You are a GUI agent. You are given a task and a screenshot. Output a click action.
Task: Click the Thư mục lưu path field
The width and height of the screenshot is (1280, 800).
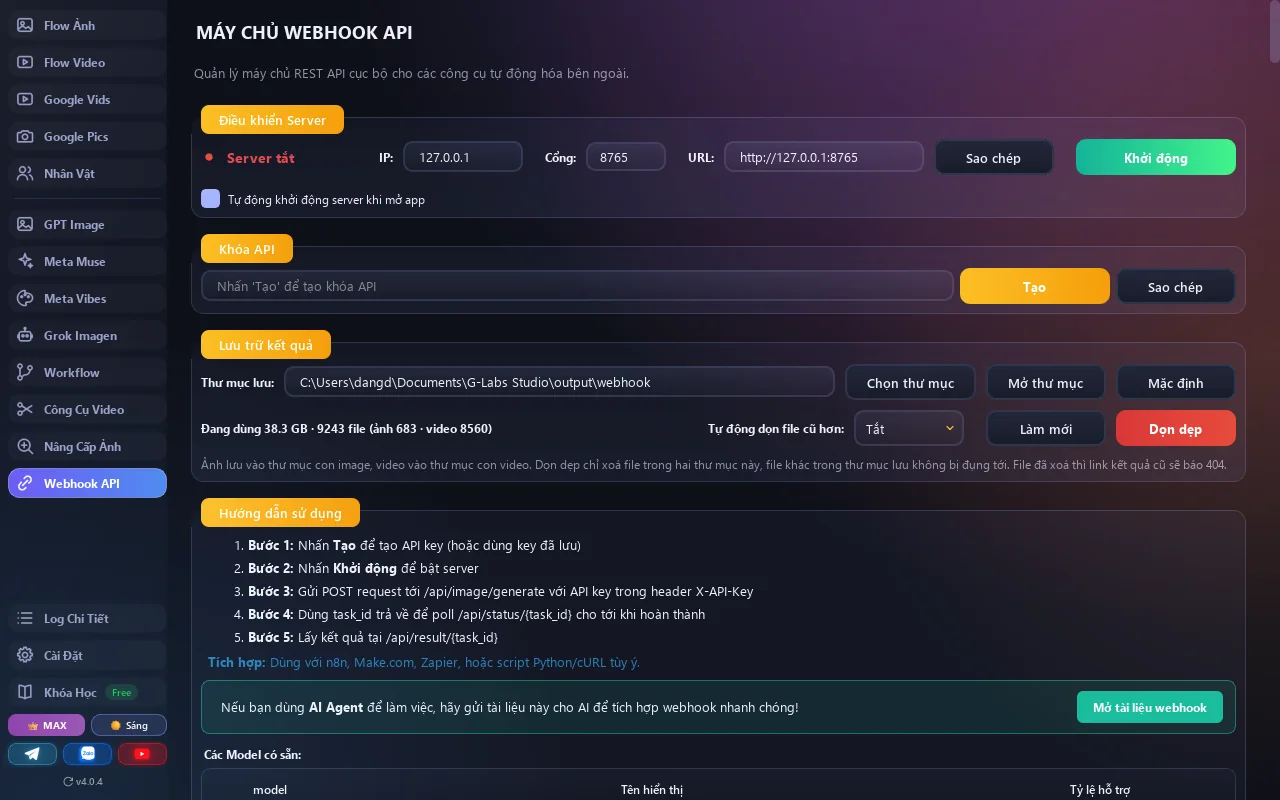pos(559,382)
